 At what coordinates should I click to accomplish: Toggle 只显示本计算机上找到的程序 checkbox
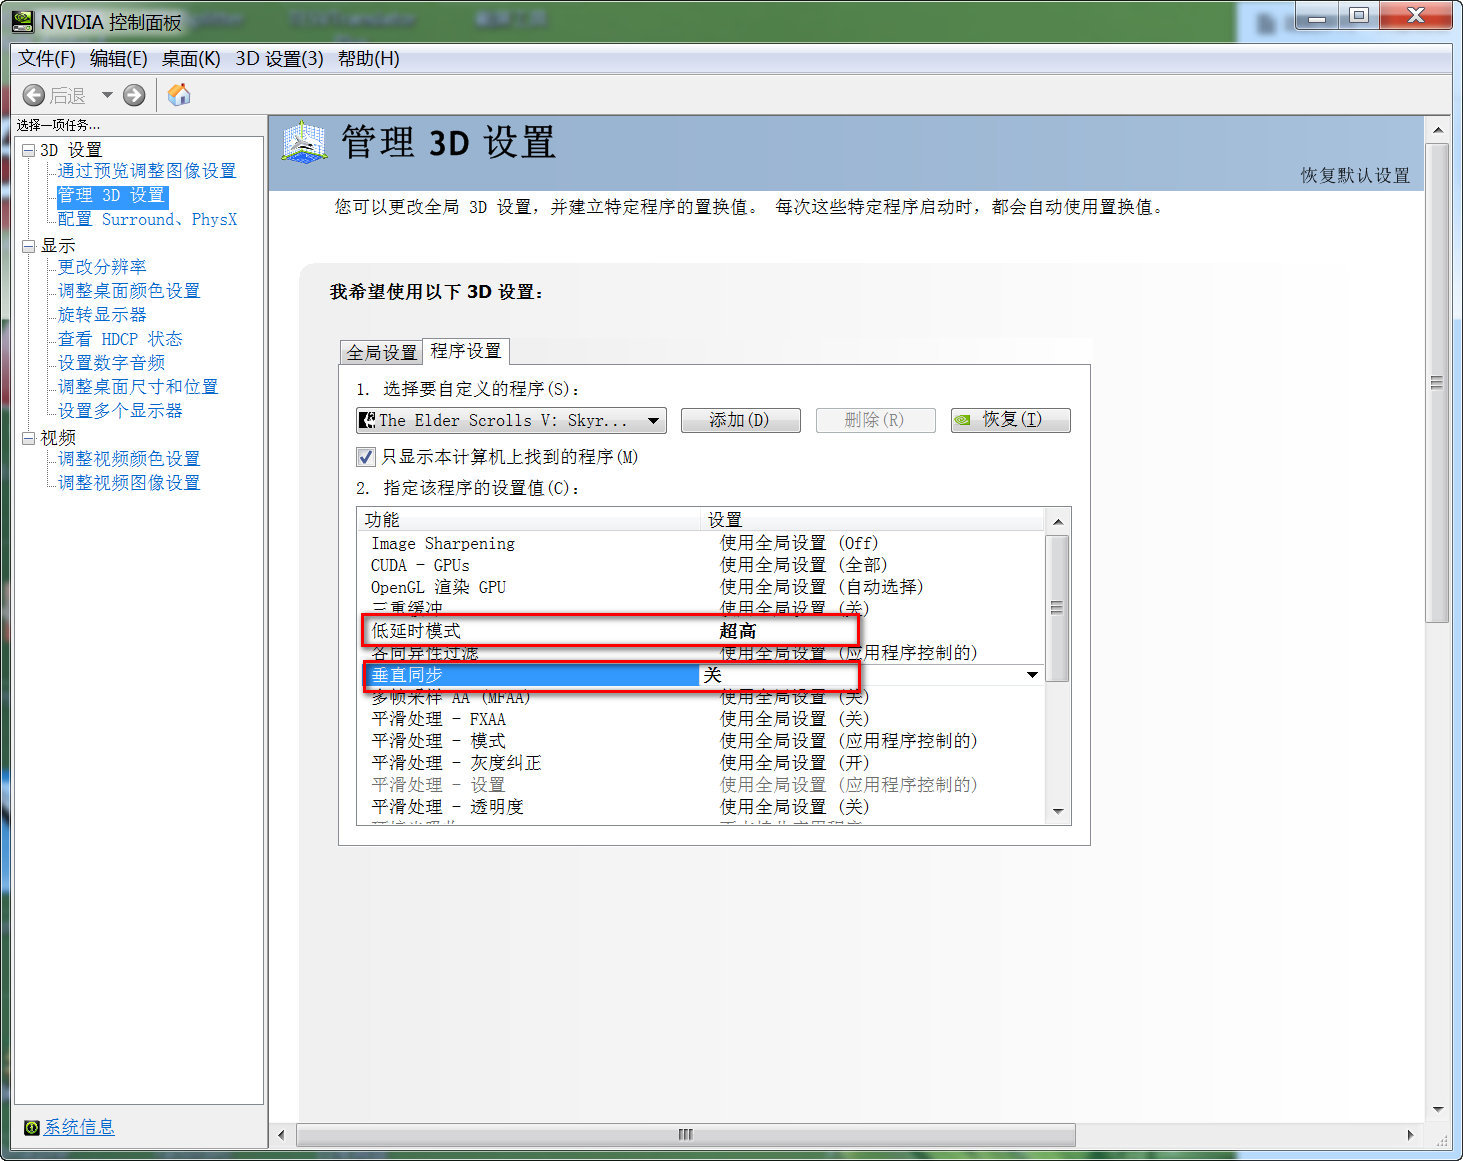click(366, 457)
